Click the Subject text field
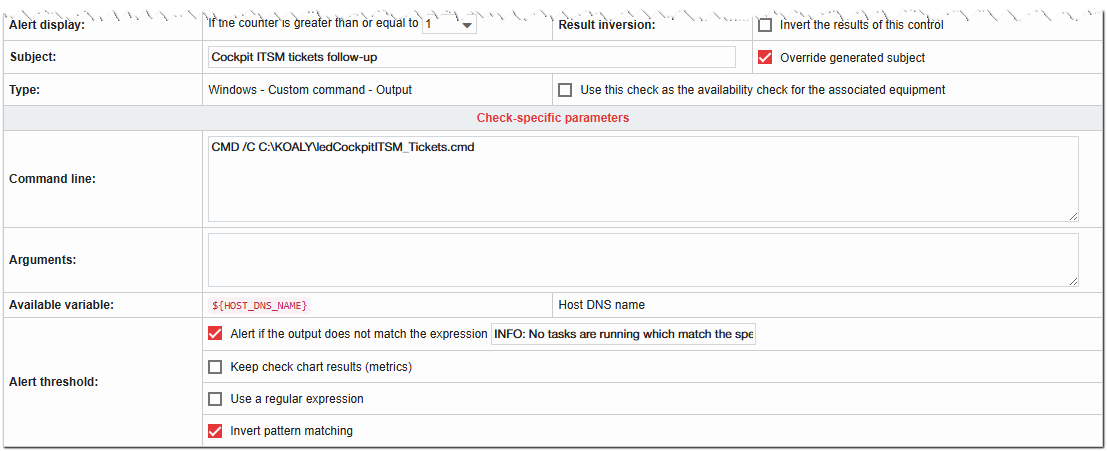The width and height of the screenshot is (1107, 451). click(x=471, y=57)
